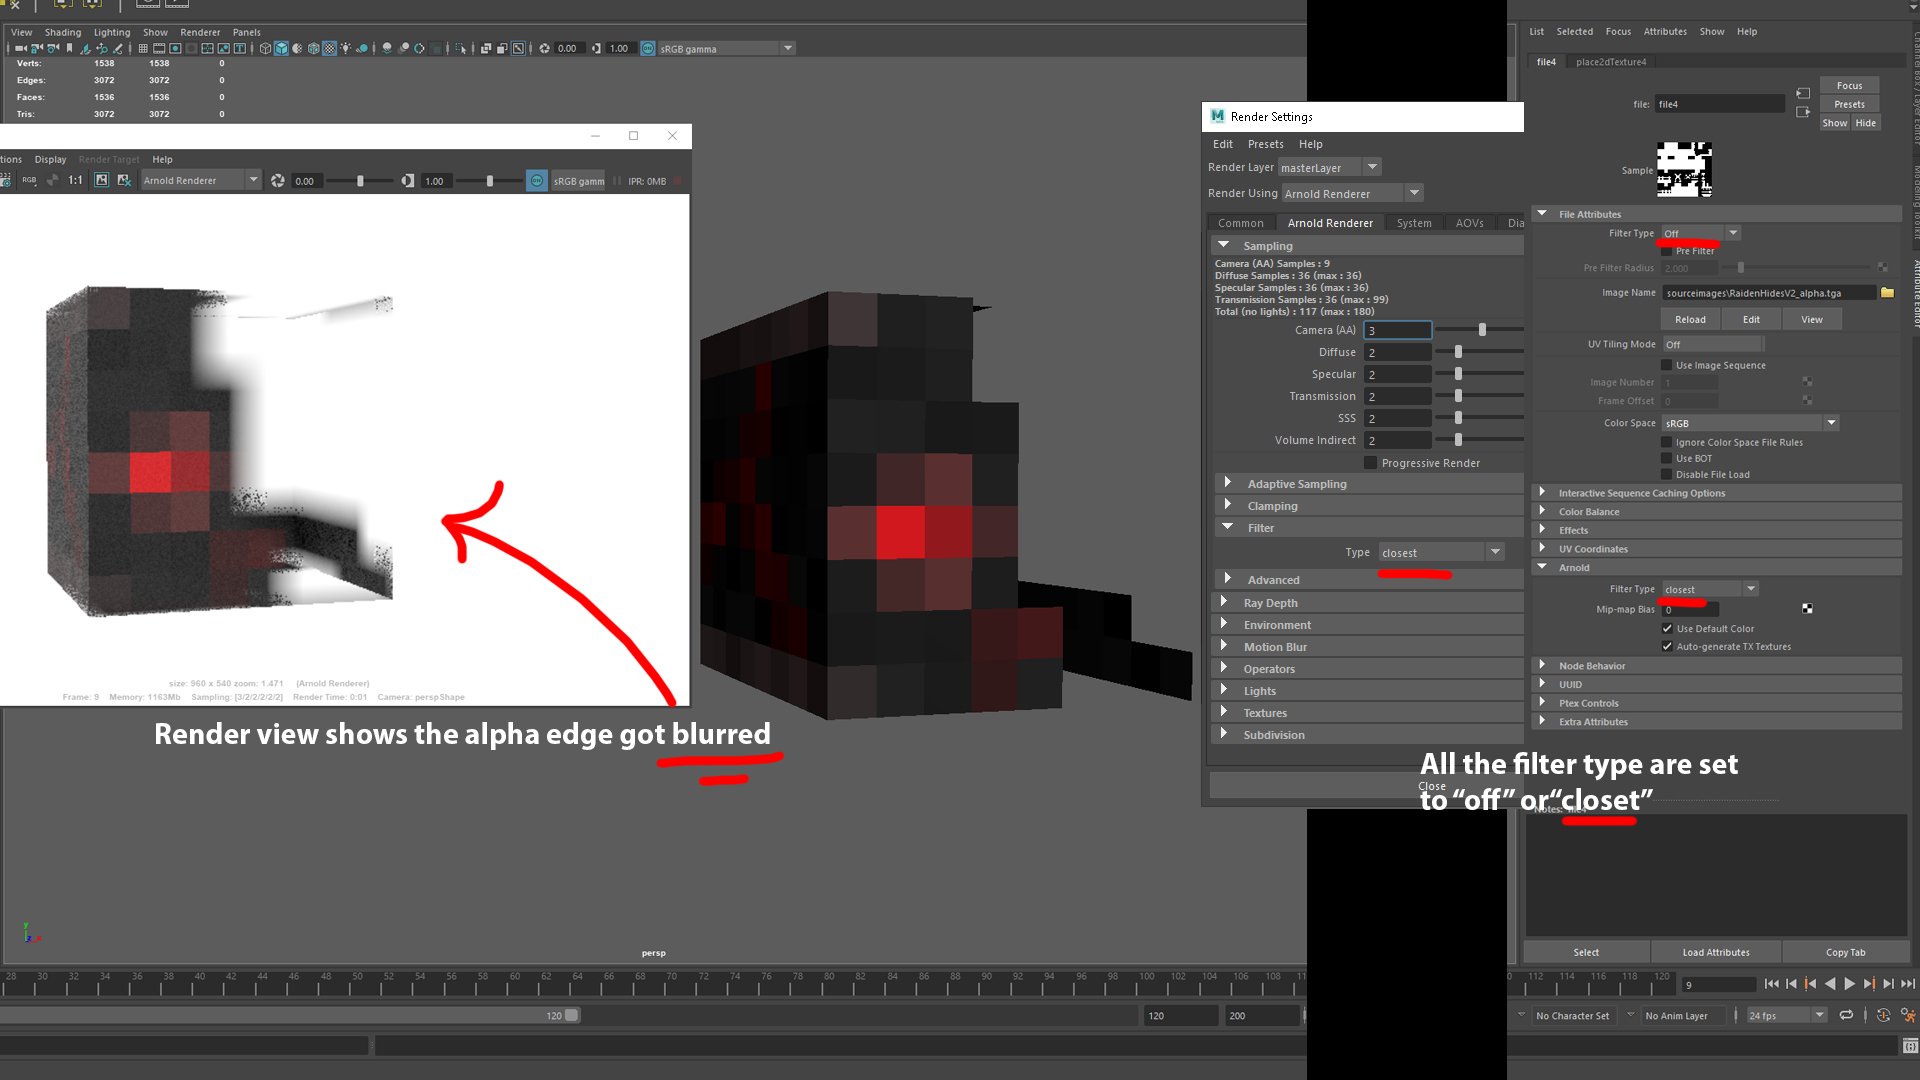Uncheck Use Default Color
Screen dimensions: 1920x1080
[1668, 628]
